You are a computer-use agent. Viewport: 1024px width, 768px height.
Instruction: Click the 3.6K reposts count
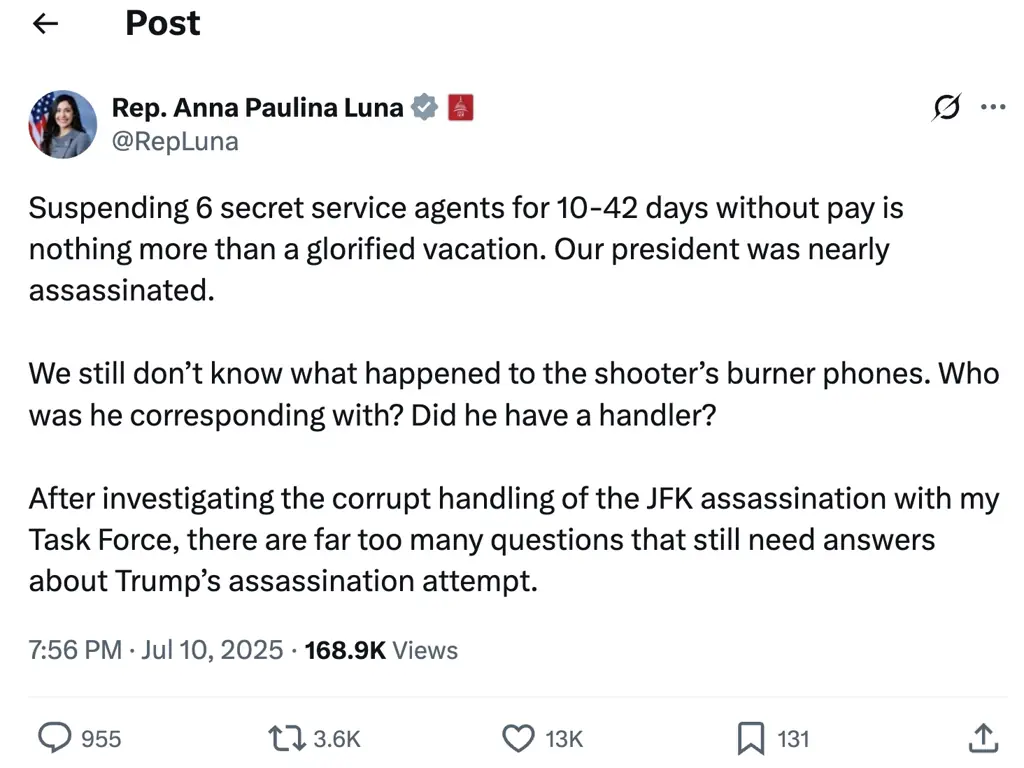[337, 738]
